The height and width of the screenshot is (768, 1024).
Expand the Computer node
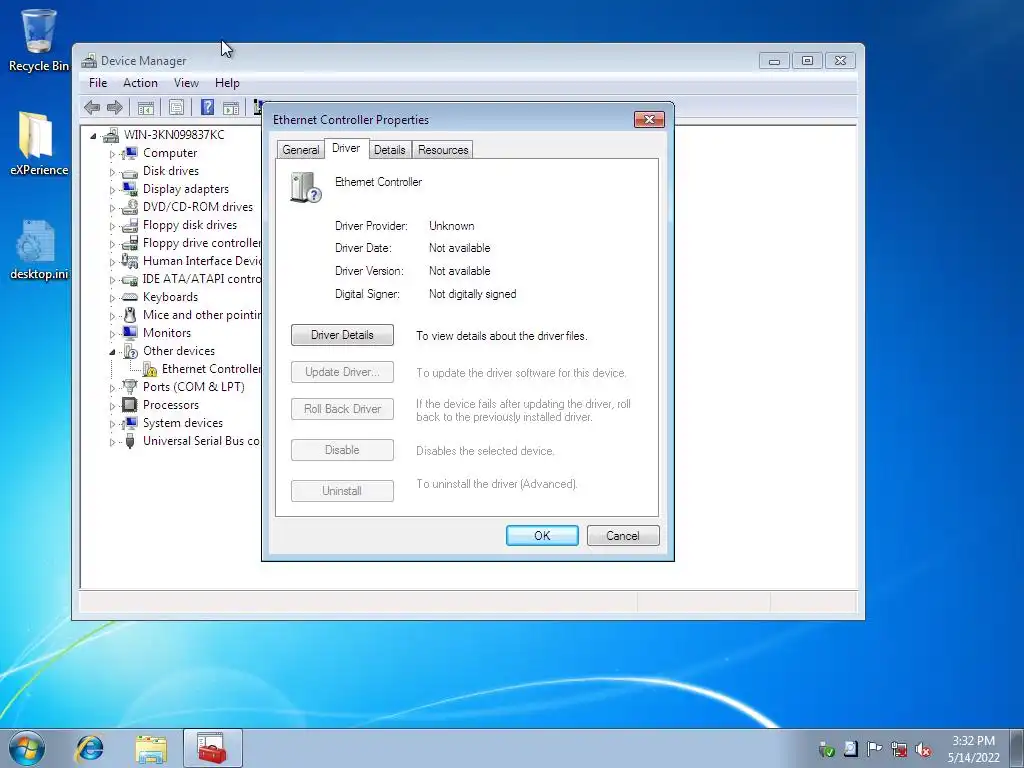point(112,154)
